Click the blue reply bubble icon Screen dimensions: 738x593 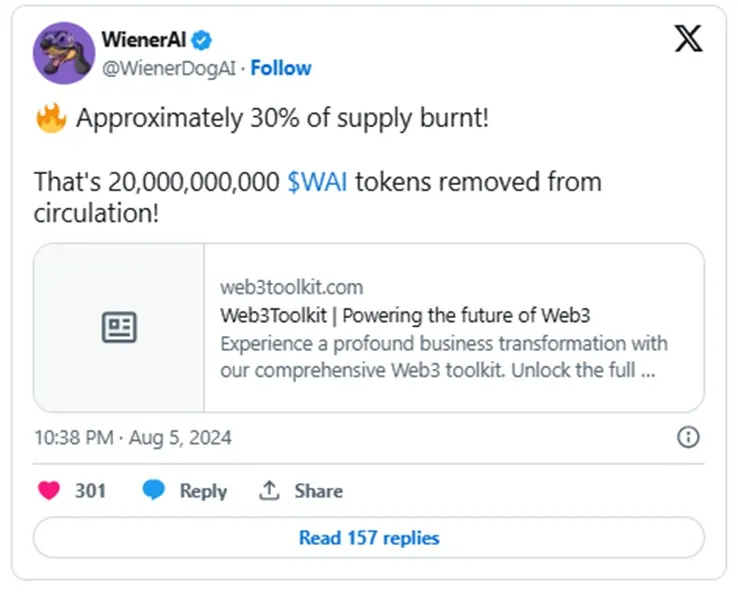153,491
